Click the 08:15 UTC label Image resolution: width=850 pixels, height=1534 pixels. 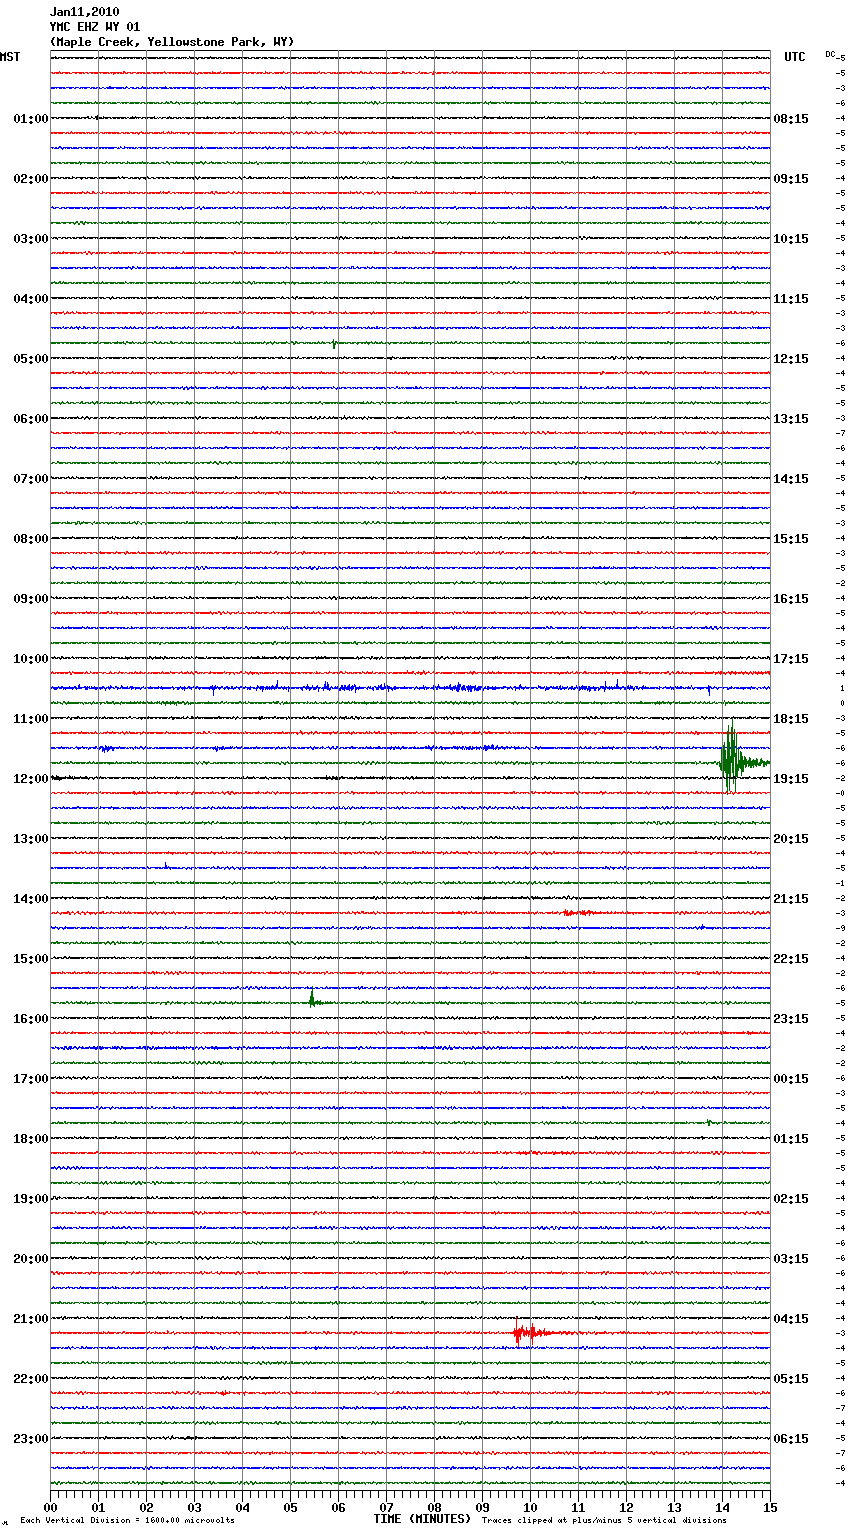tap(791, 119)
